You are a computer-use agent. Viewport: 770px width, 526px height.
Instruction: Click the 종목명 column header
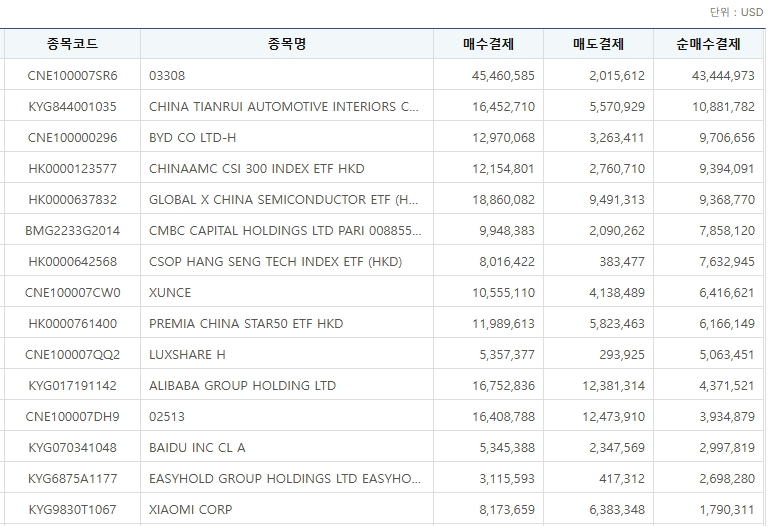click(287, 44)
